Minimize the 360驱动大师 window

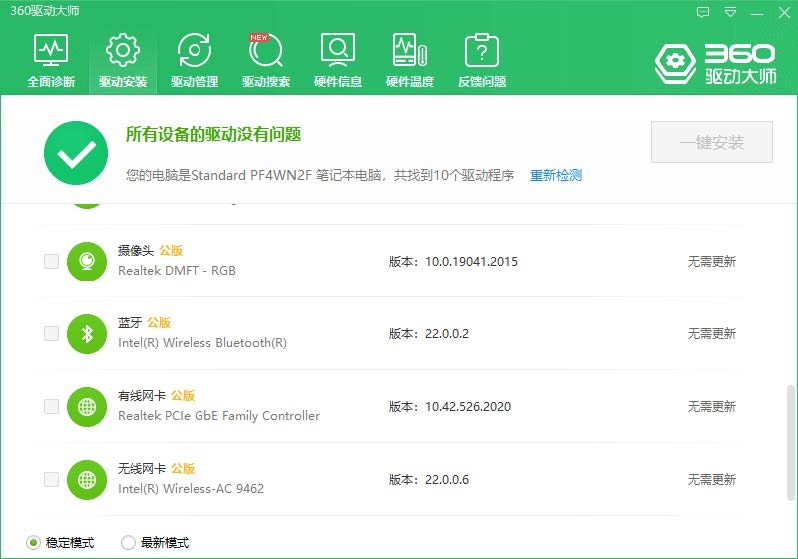pos(757,12)
